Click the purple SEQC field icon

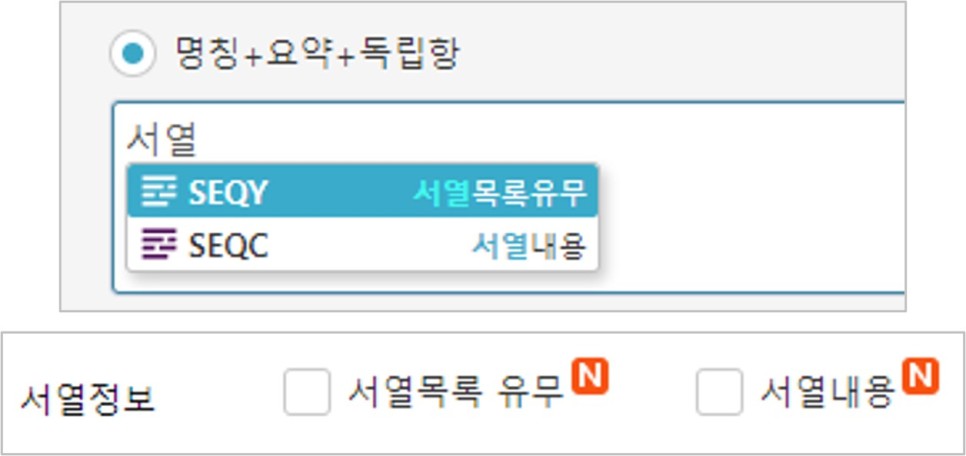click(x=159, y=244)
